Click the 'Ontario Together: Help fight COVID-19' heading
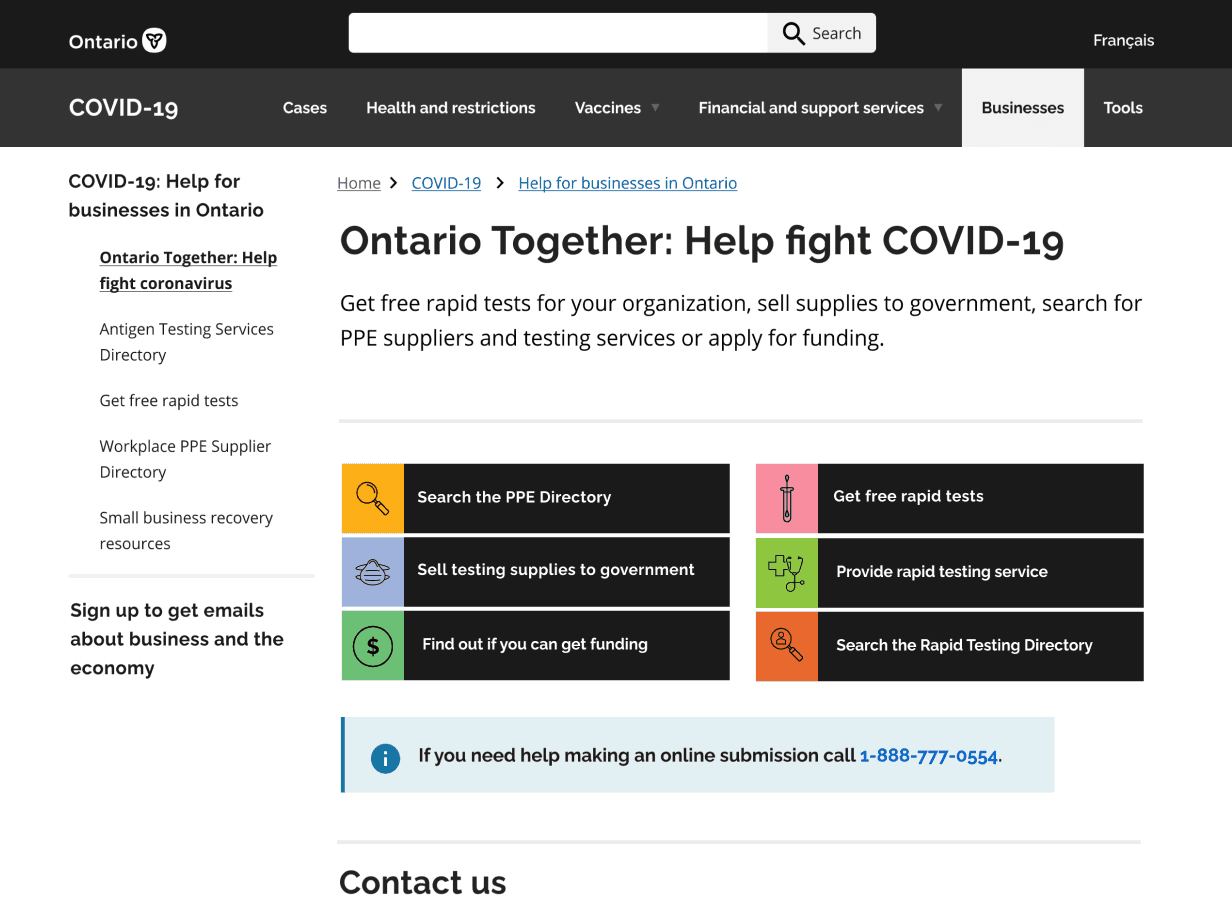The width and height of the screenshot is (1232, 912). (702, 241)
